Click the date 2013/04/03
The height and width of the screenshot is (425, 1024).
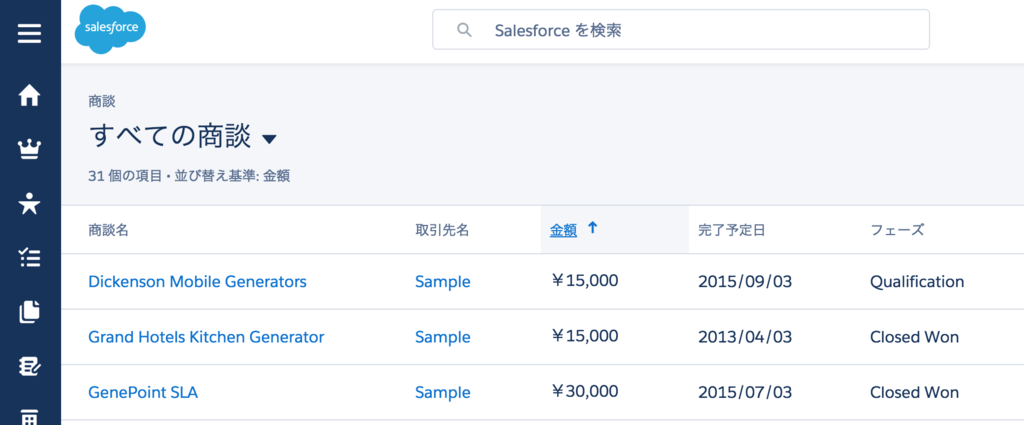click(745, 337)
